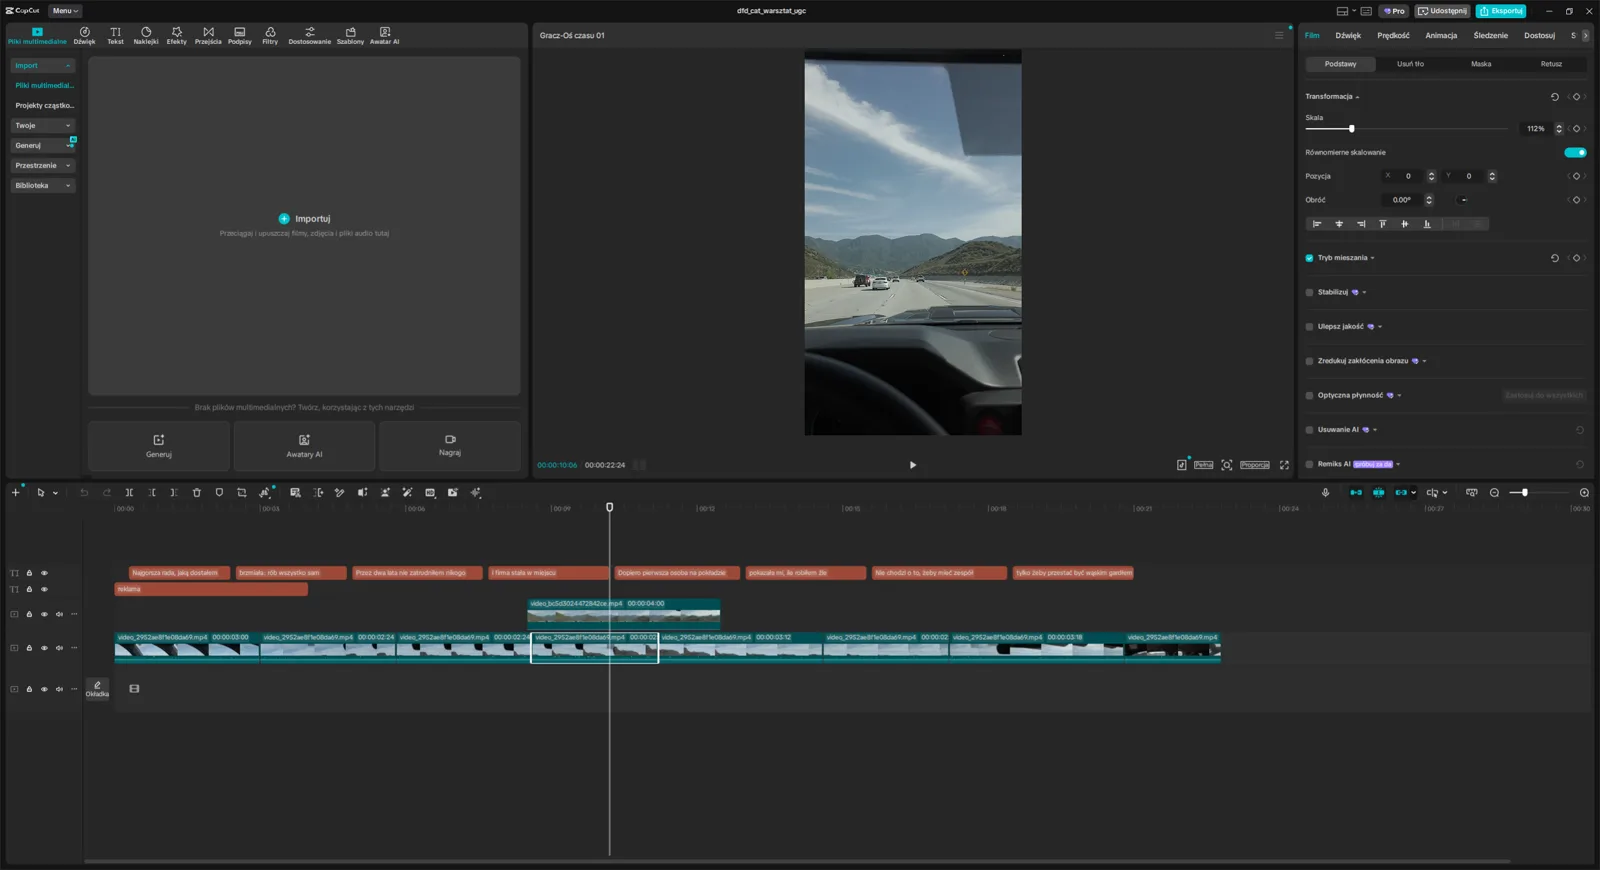Screen dimensions: 1600x870
Task: Open the Usuń tło sub-tab
Action: (1411, 64)
